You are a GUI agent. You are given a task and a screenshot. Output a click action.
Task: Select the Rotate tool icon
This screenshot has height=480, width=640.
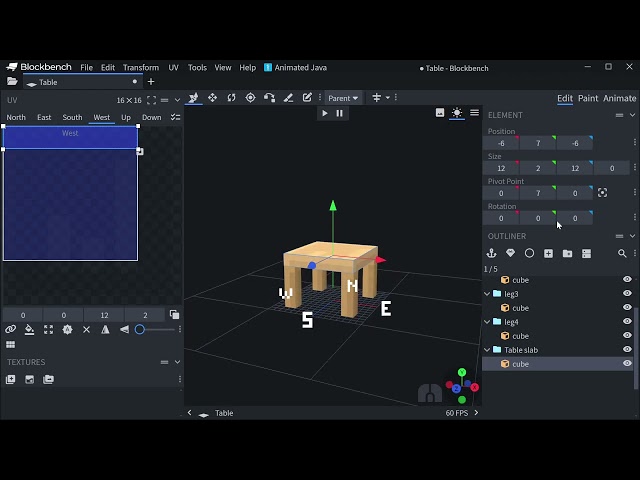pyautogui.click(x=231, y=98)
